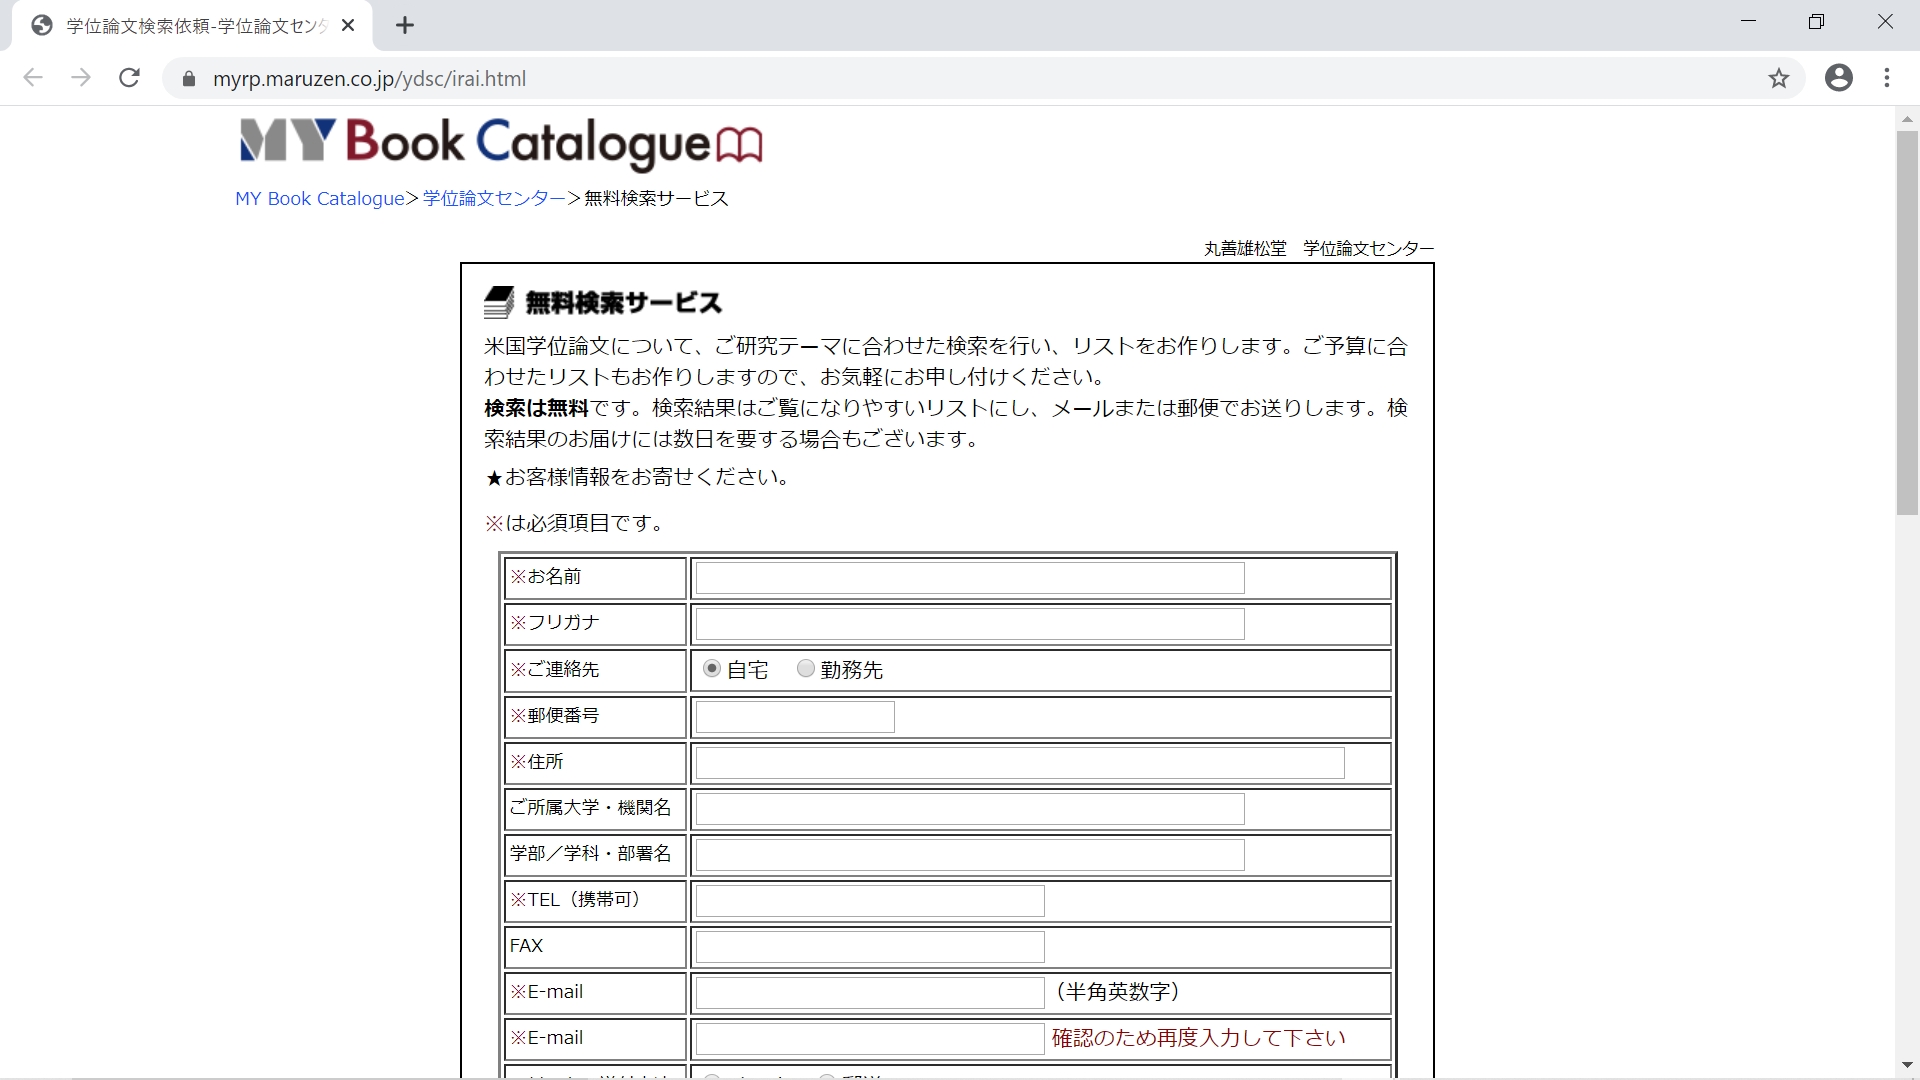Click the ★お客様情報をお寄せください。 text

640,477
